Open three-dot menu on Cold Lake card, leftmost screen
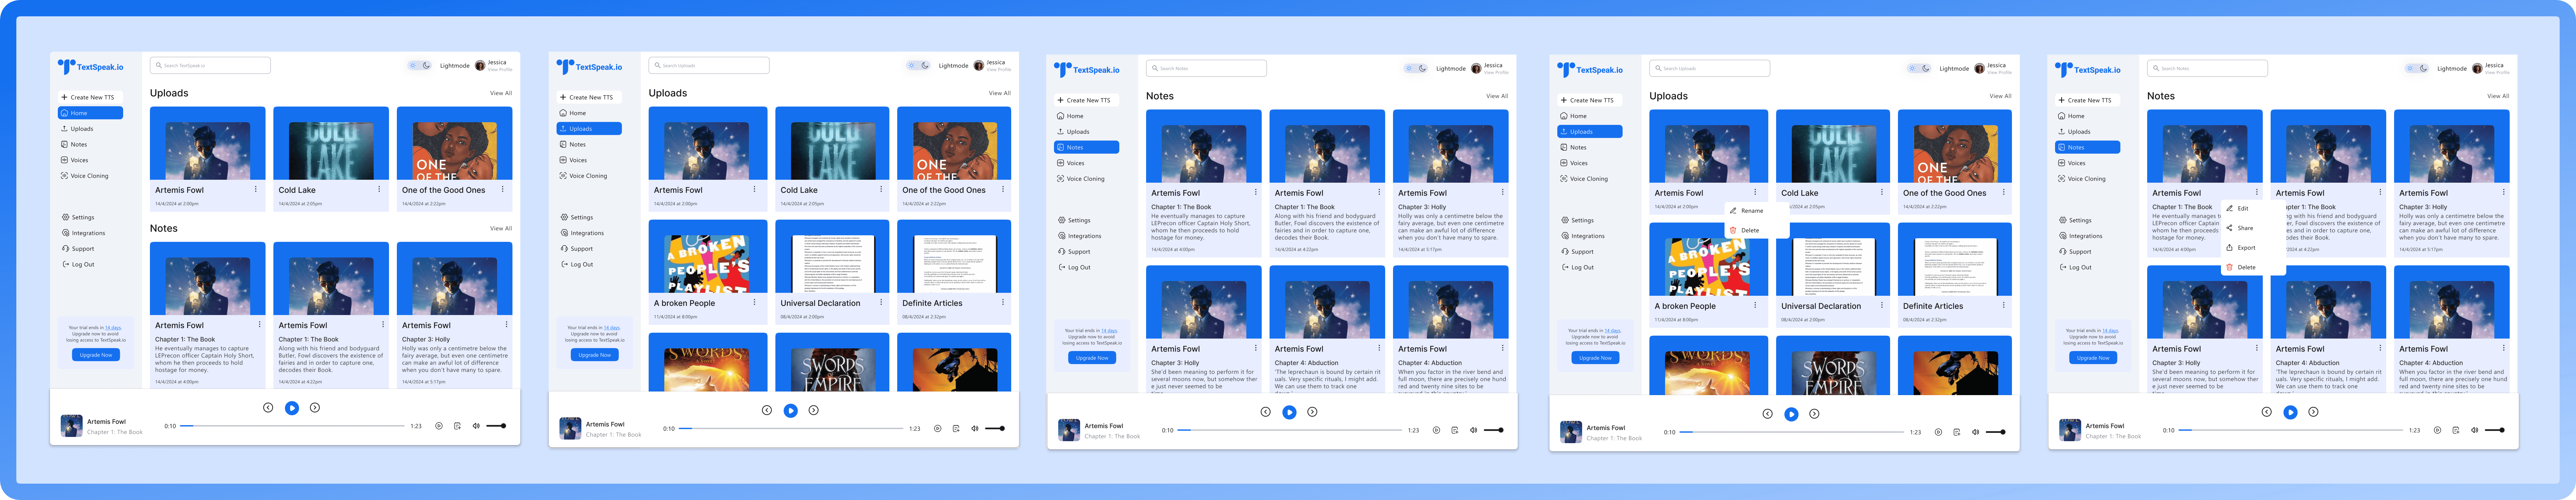 pyautogui.click(x=379, y=189)
